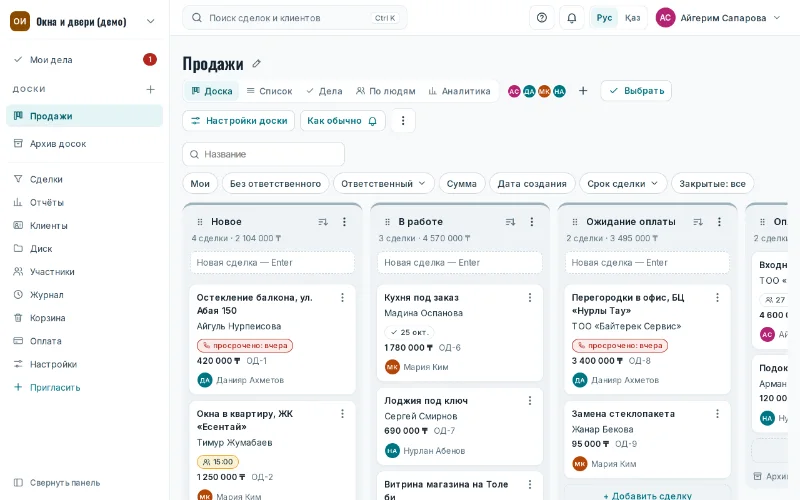Open Сделки in sidebar
The width and height of the screenshot is (800, 500).
(x=84, y=179)
